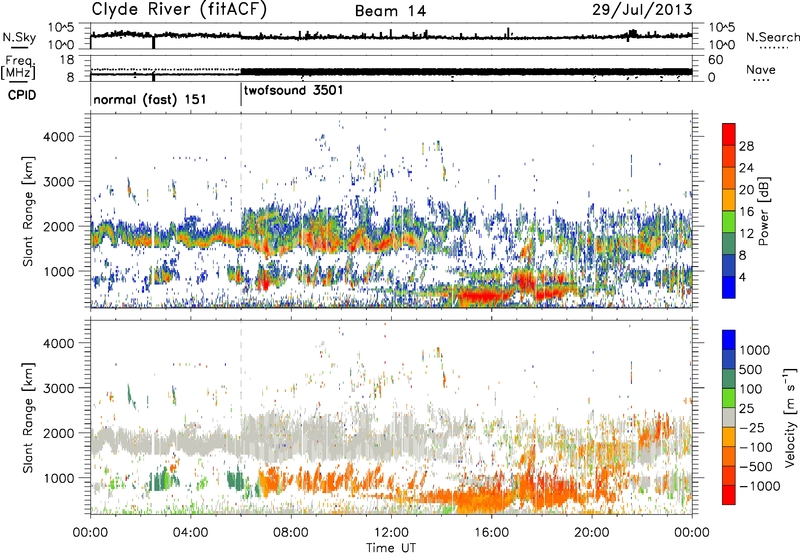Image resolution: width=800 pixels, height=554 pixels.
Task: Click velocity colorbar value '-1000'
Action: pos(759,486)
